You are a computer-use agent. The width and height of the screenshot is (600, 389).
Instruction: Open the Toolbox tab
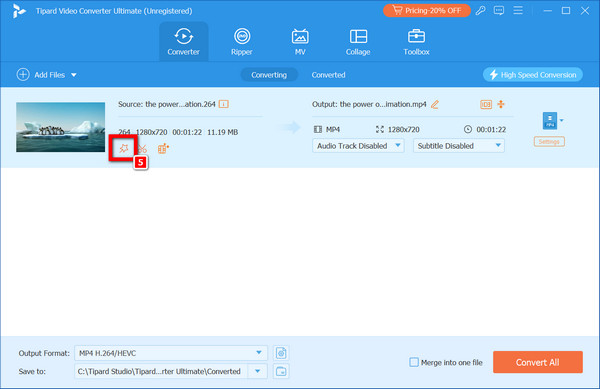click(416, 41)
